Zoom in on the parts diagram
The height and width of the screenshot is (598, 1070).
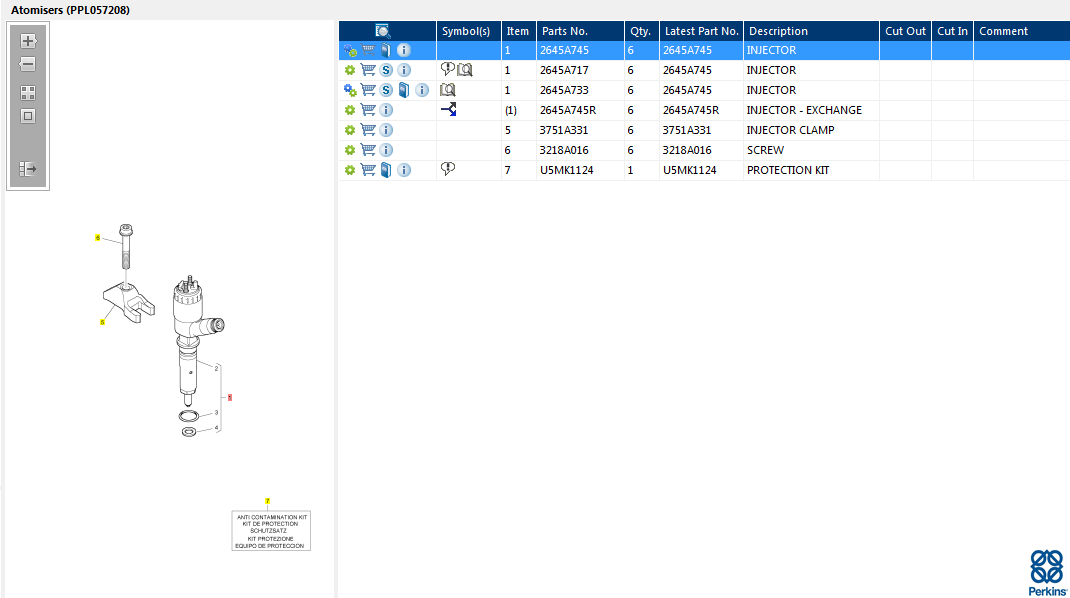[28, 41]
